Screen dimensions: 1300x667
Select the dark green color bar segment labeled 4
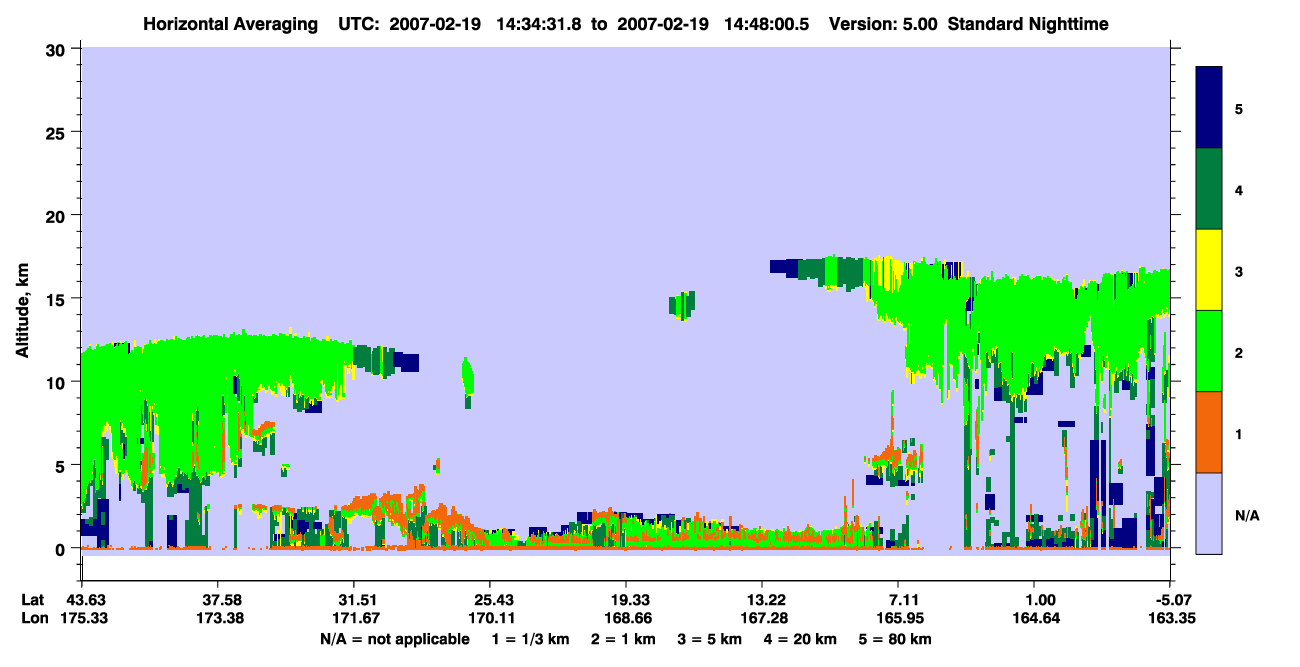(x=1209, y=189)
